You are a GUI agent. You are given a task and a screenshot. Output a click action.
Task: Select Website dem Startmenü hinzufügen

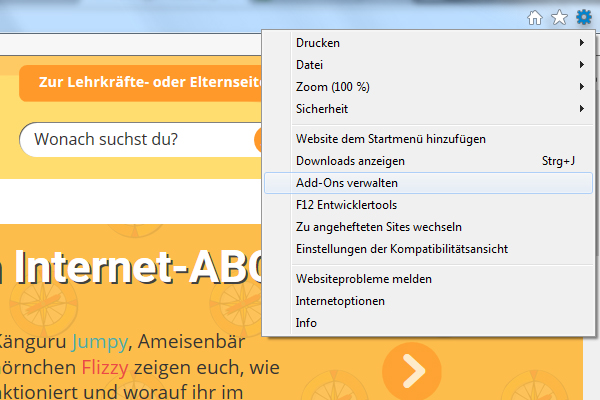click(390, 139)
